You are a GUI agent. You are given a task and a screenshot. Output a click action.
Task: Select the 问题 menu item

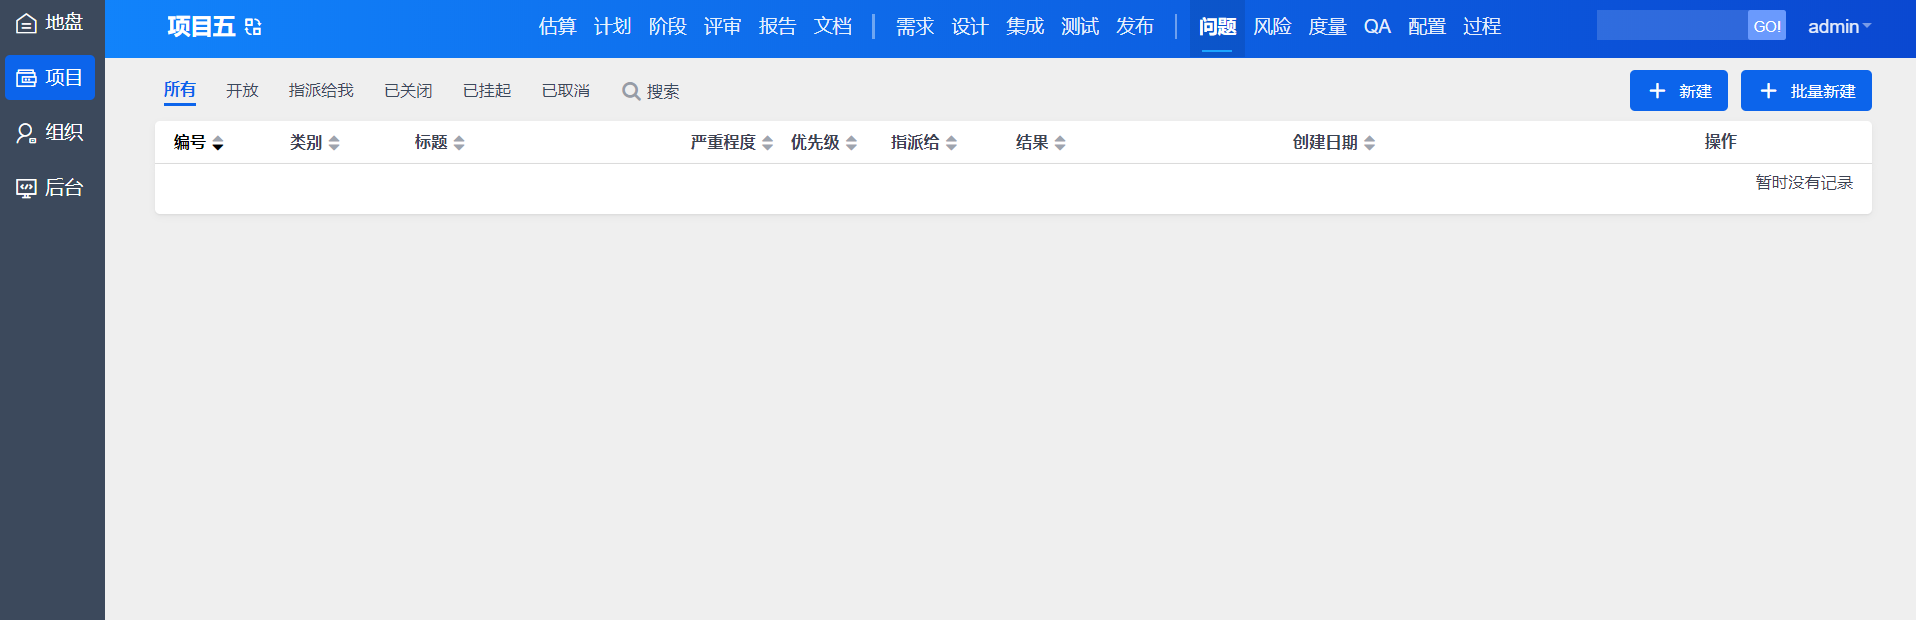(x=1217, y=27)
